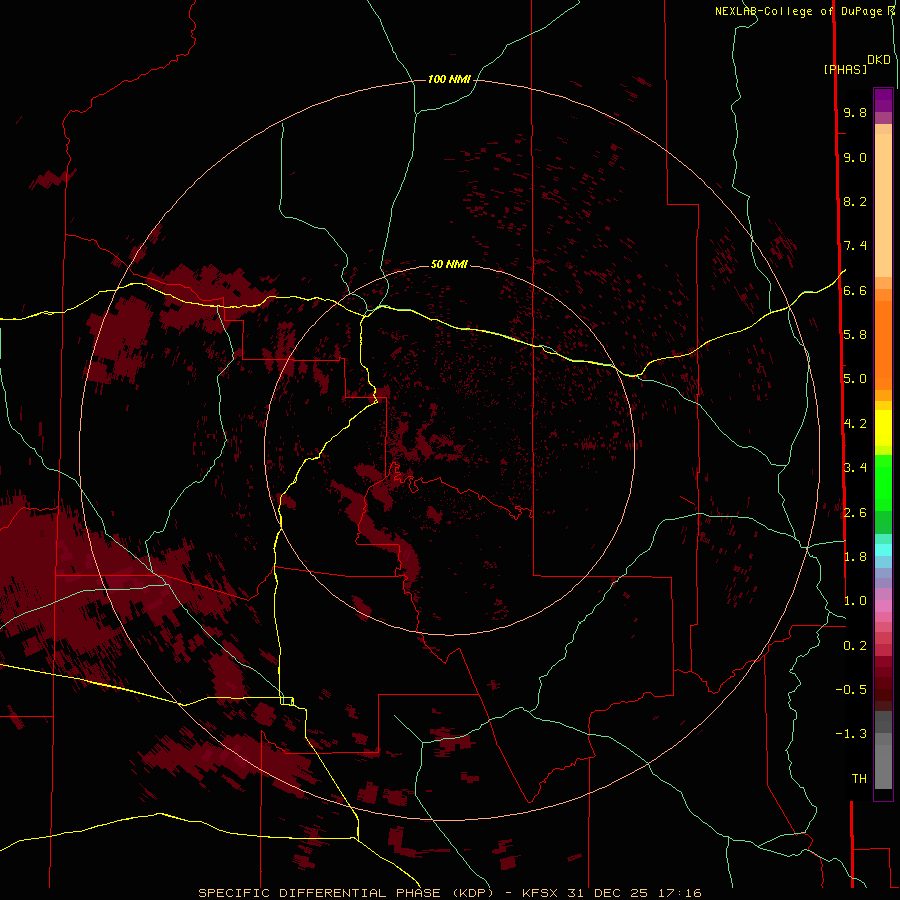Pick the yellow color bar segment
This screenshot has width=900, height=900.
coord(883,428)
